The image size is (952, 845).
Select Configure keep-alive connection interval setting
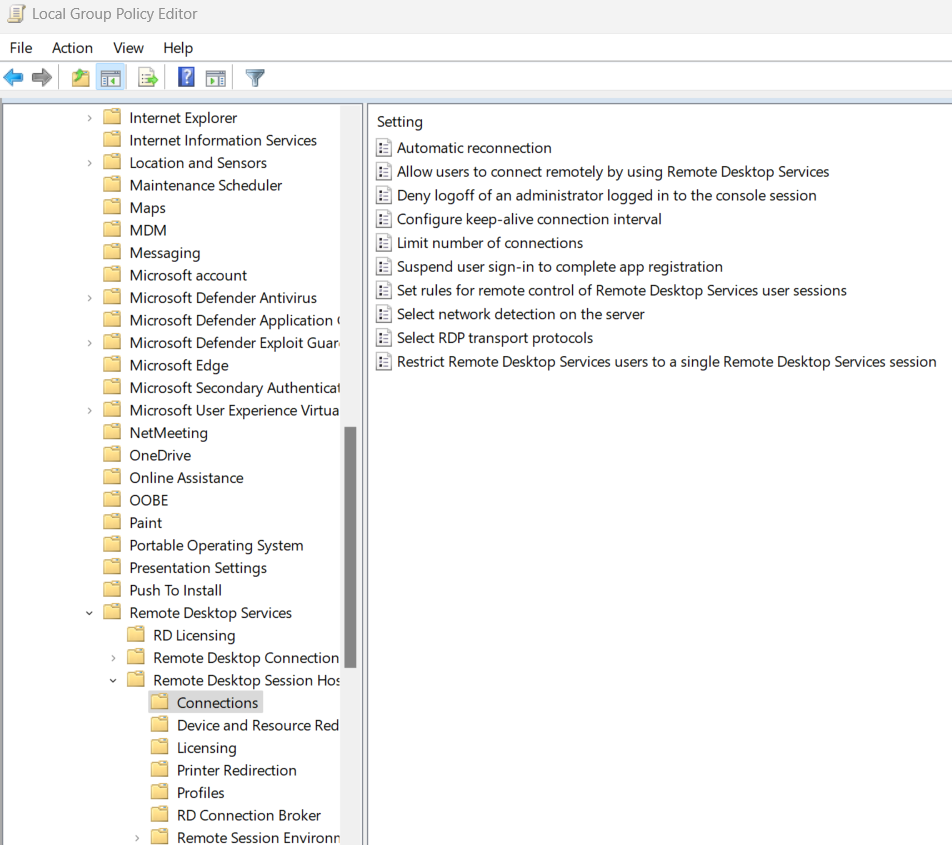click(529, 219)
